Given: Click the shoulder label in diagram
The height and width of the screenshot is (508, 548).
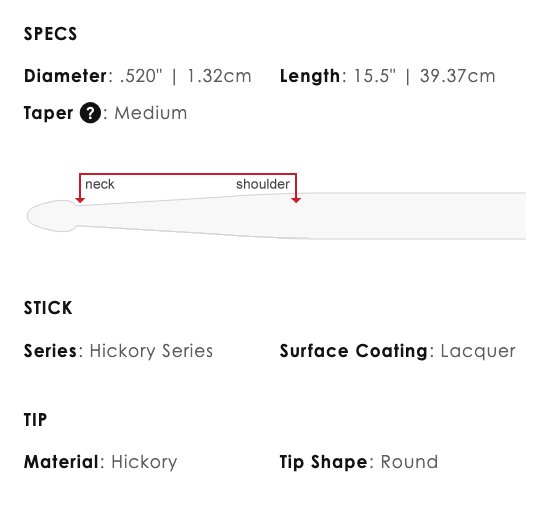Looking at the screenshot, I should (263, 184).
